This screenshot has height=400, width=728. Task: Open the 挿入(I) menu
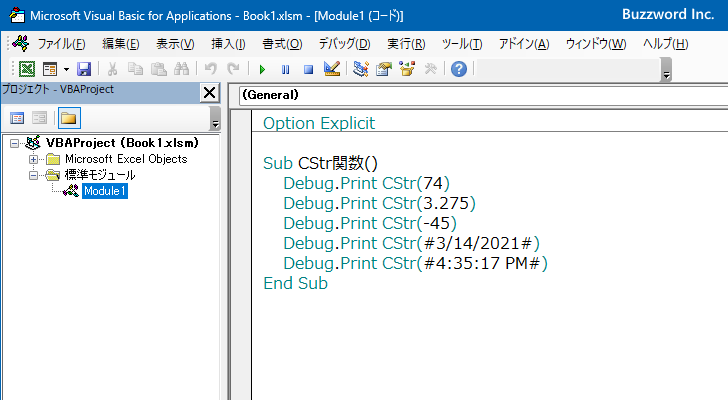coord(228,44)
